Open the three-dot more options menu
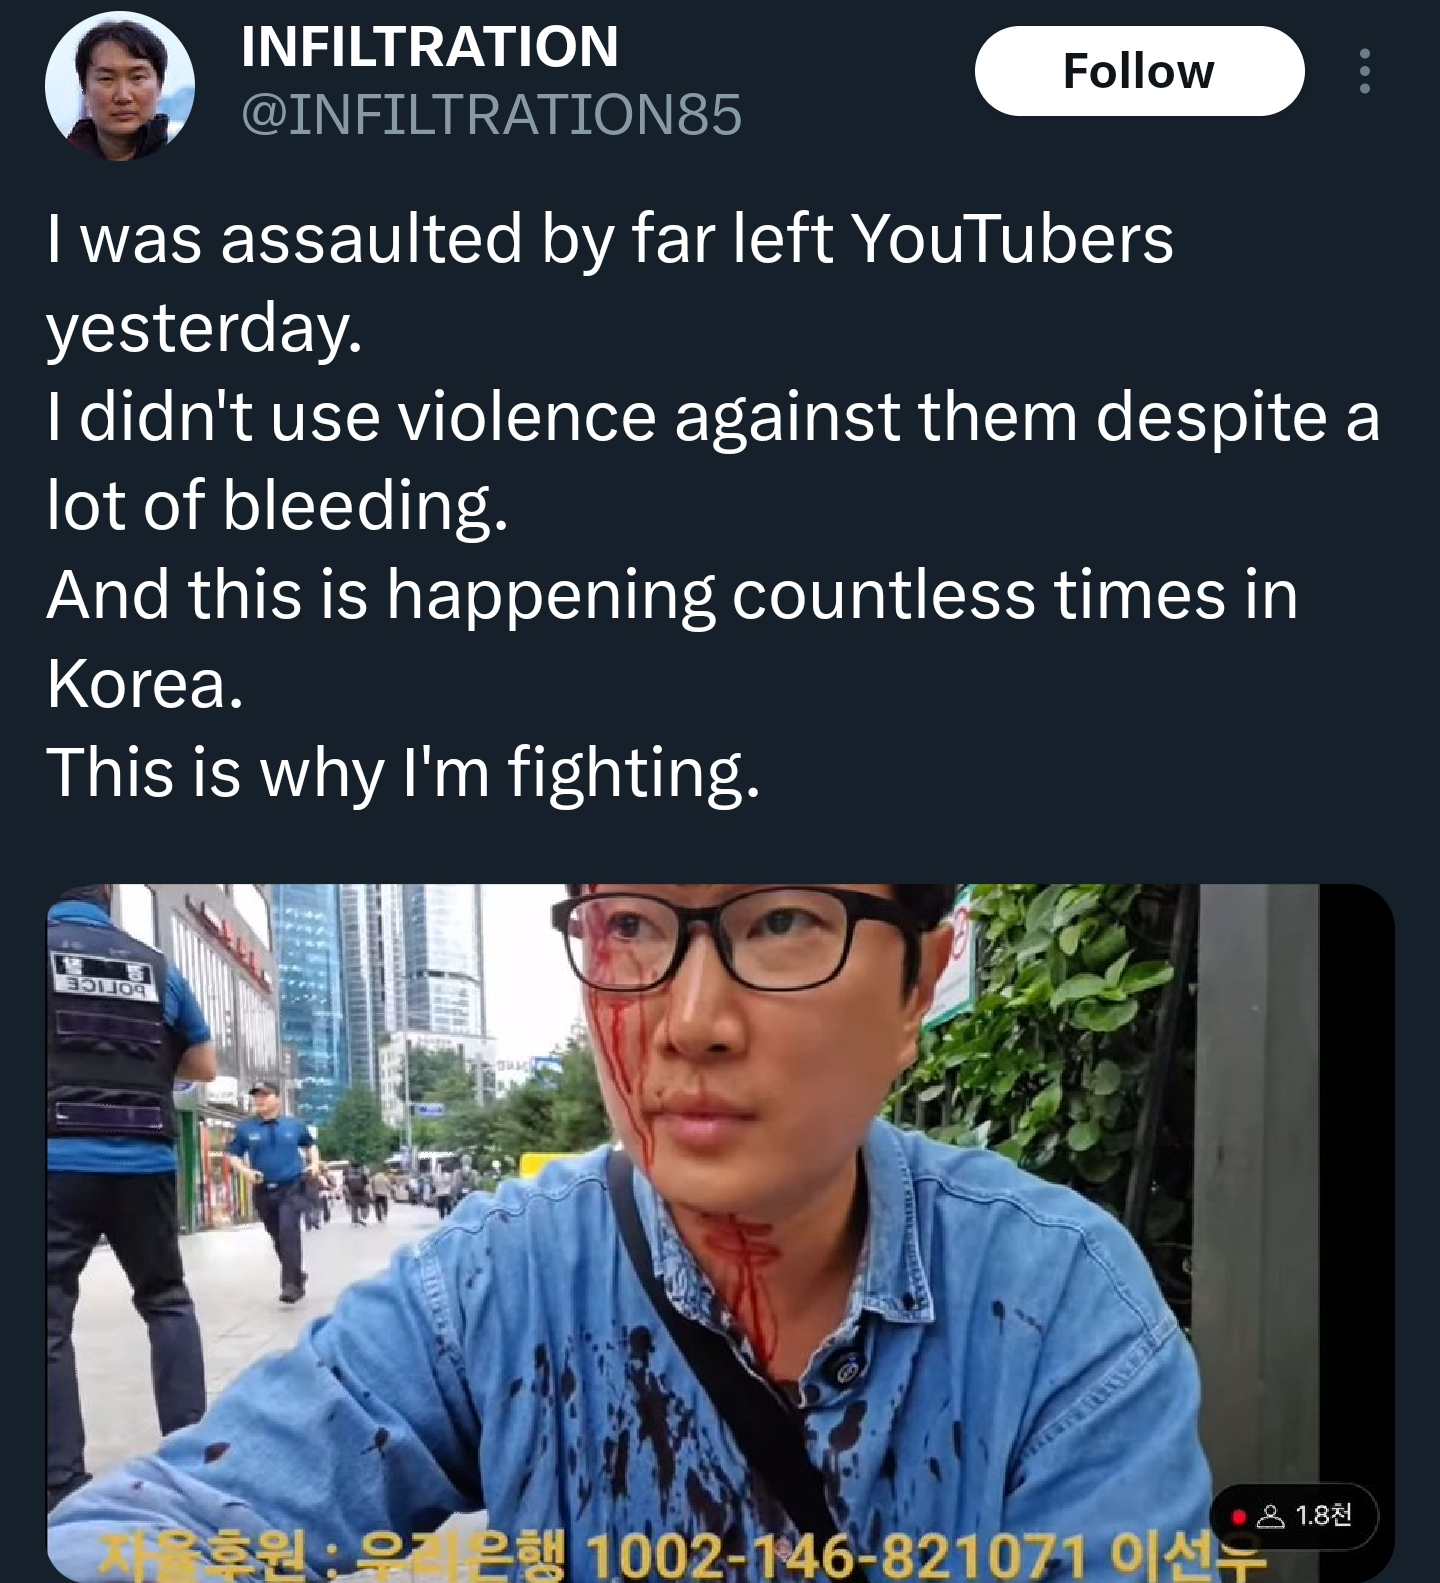The width and height of the screenshot is (1440, 1583). click(x=1364, y=71)
